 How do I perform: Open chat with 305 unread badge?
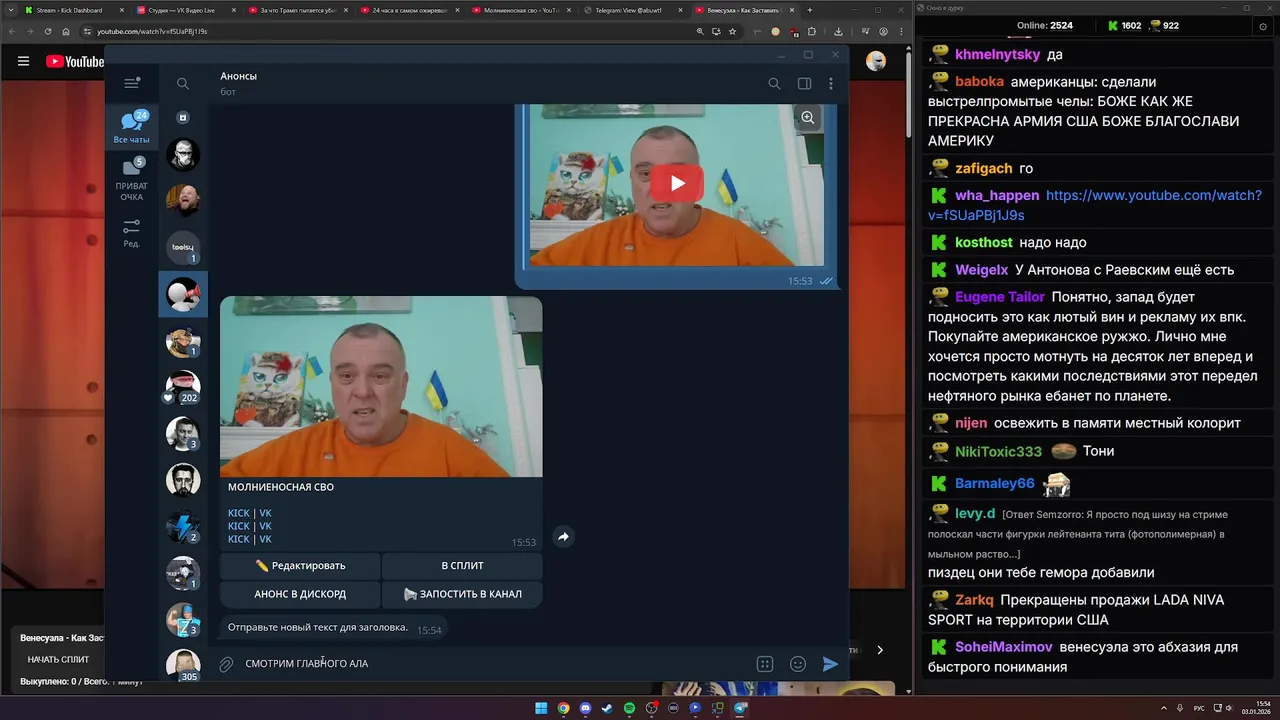(x=183, y=665)
